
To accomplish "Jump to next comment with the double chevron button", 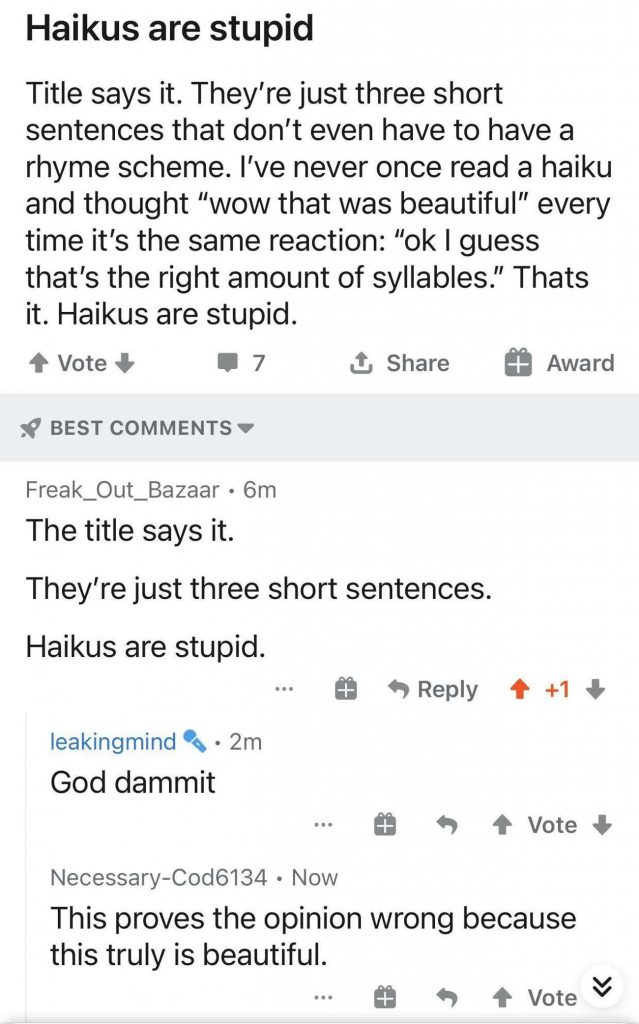I will click(x=602, y=986).
